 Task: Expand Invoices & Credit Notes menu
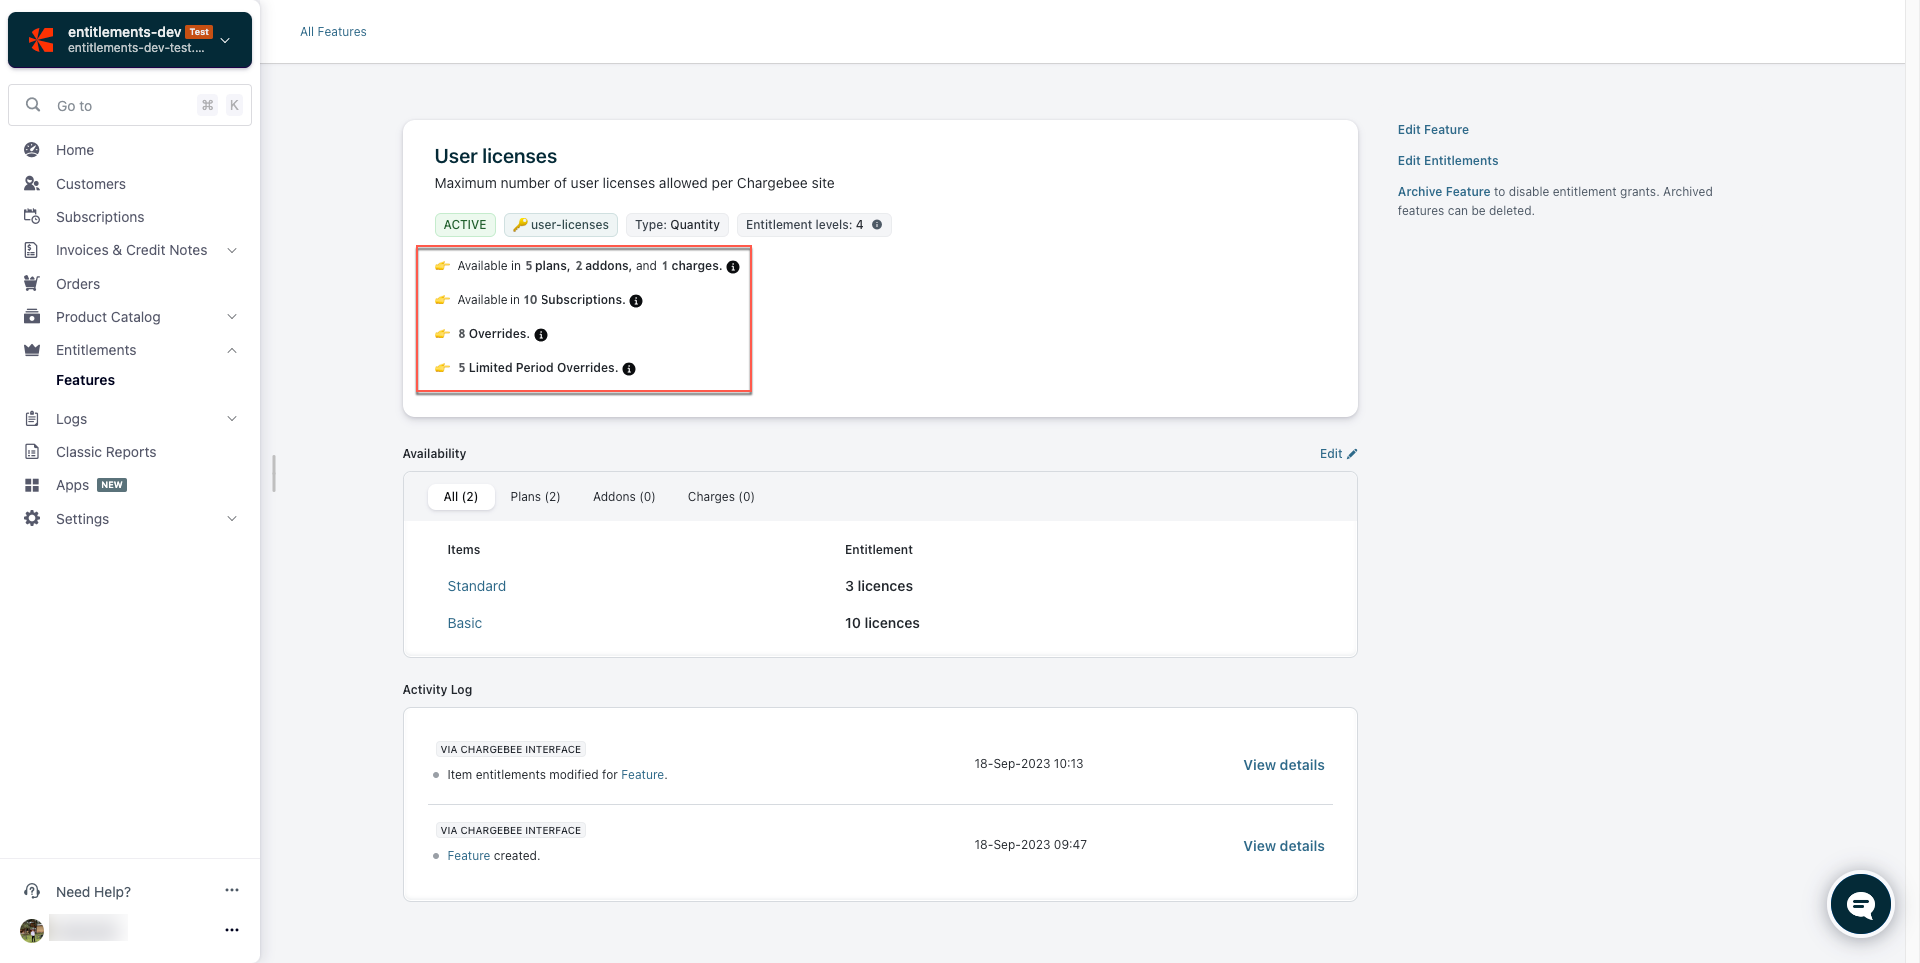pos(232,250)
